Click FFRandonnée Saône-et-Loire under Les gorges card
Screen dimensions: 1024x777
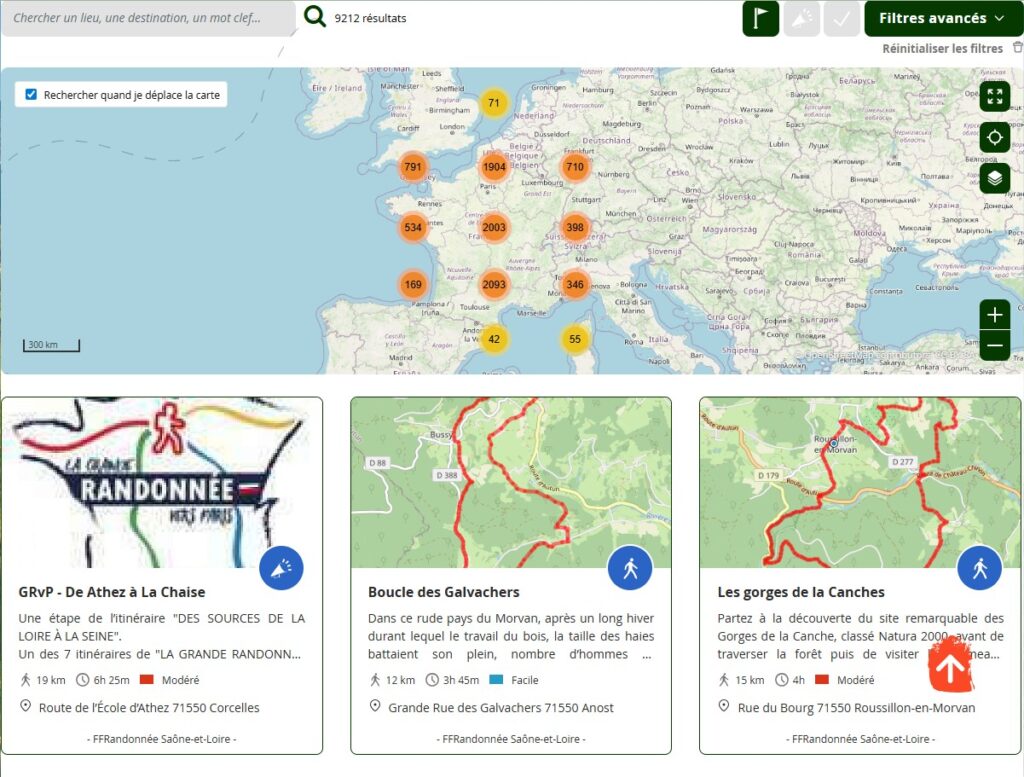coord(860,739)
